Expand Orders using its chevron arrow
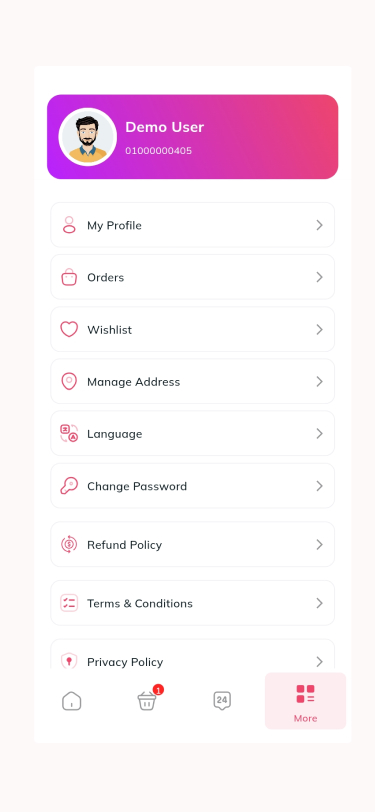This screenshot has width=375, height=812. [x=320, y=277]
